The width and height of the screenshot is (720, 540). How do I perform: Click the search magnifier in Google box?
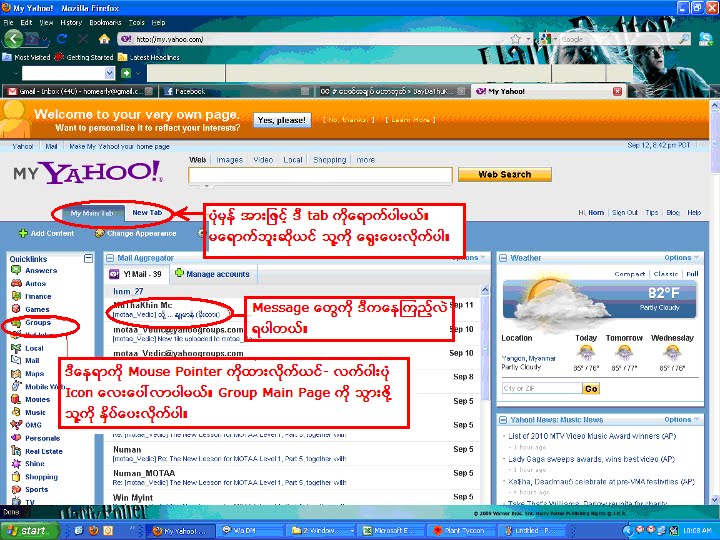click(684, 39)
